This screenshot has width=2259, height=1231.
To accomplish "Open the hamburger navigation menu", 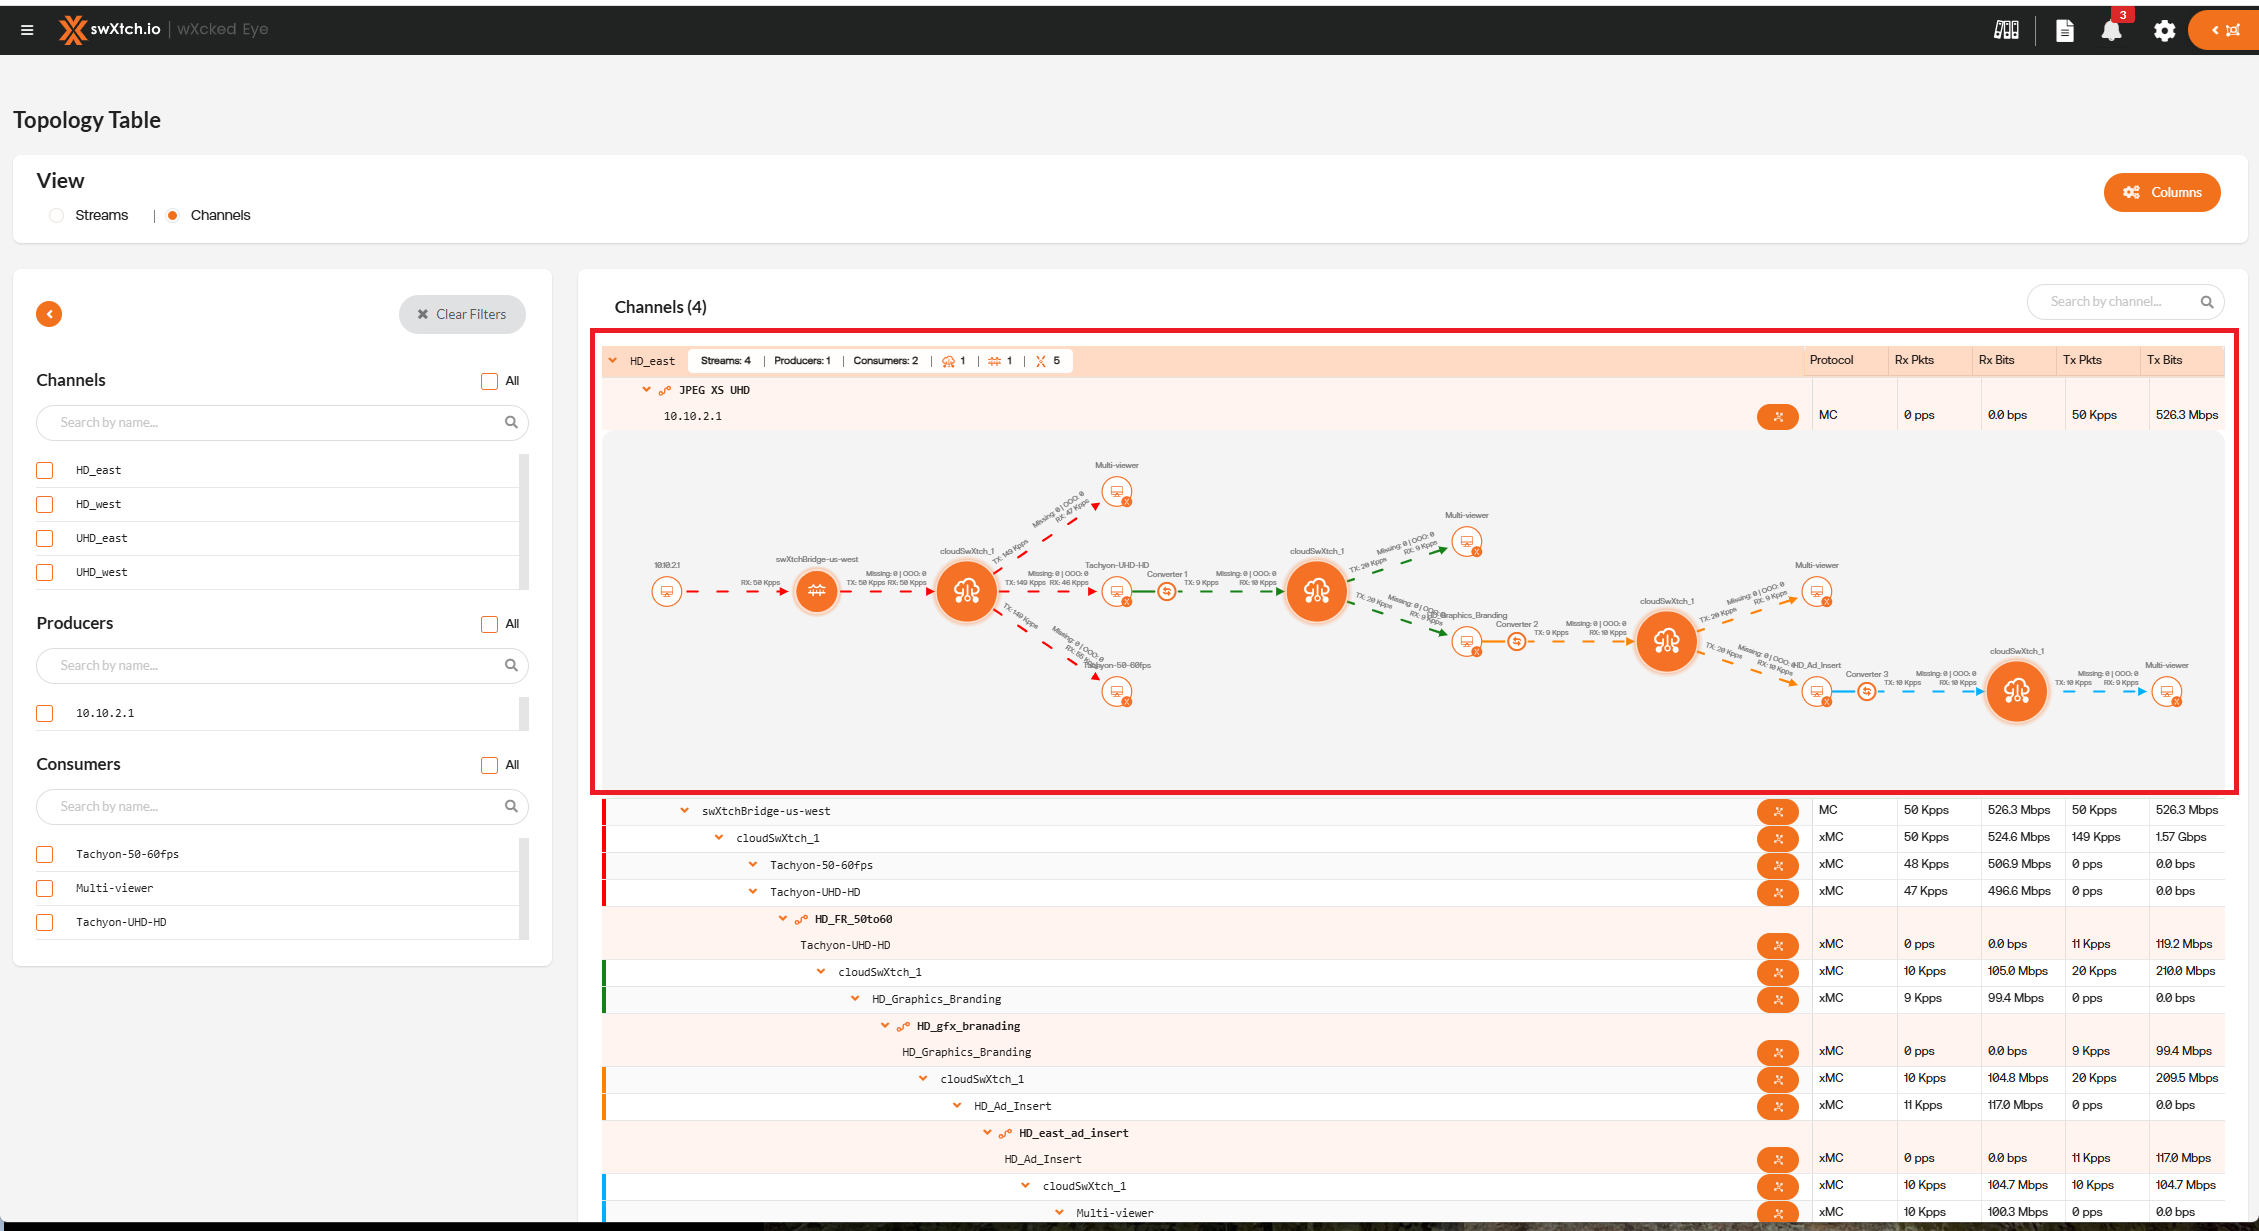I will point(27,29).
